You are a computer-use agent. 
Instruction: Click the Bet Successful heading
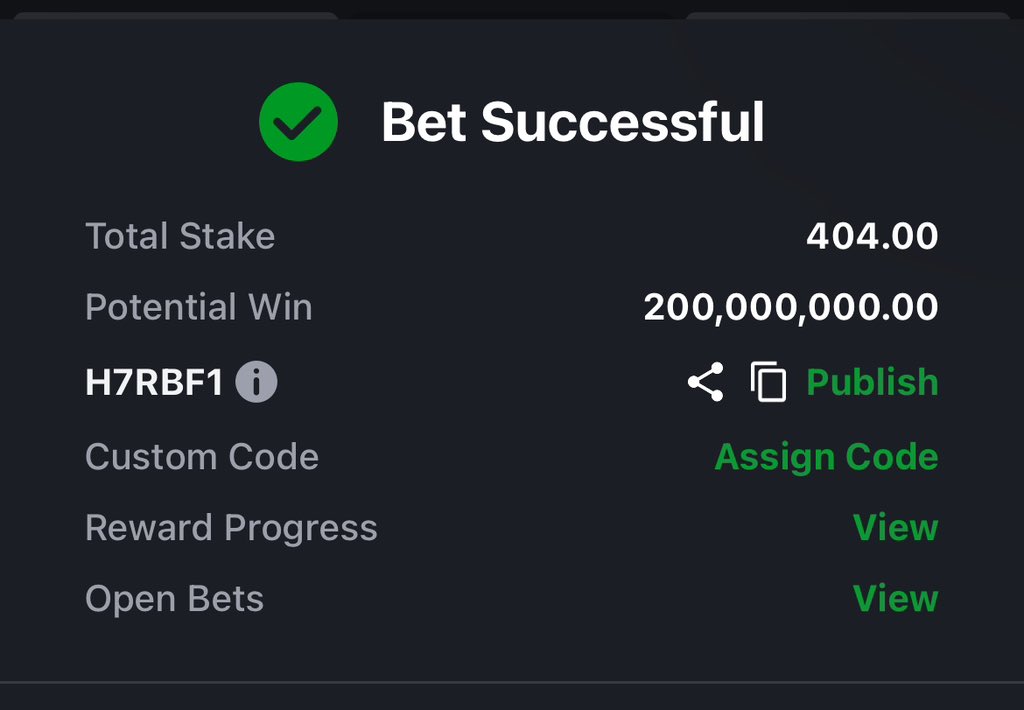point(573,122)
